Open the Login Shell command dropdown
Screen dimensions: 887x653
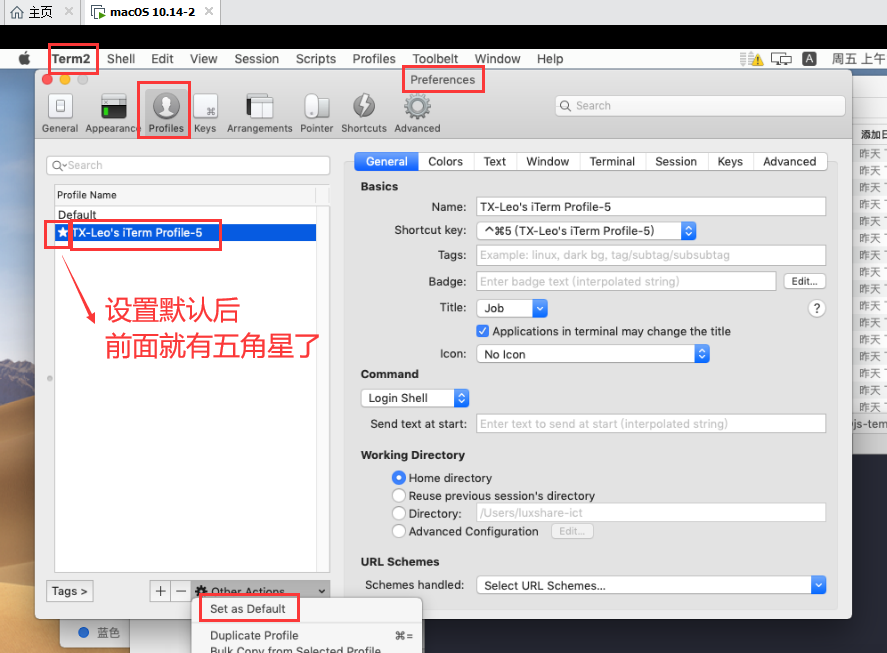[x=415, y=398]
